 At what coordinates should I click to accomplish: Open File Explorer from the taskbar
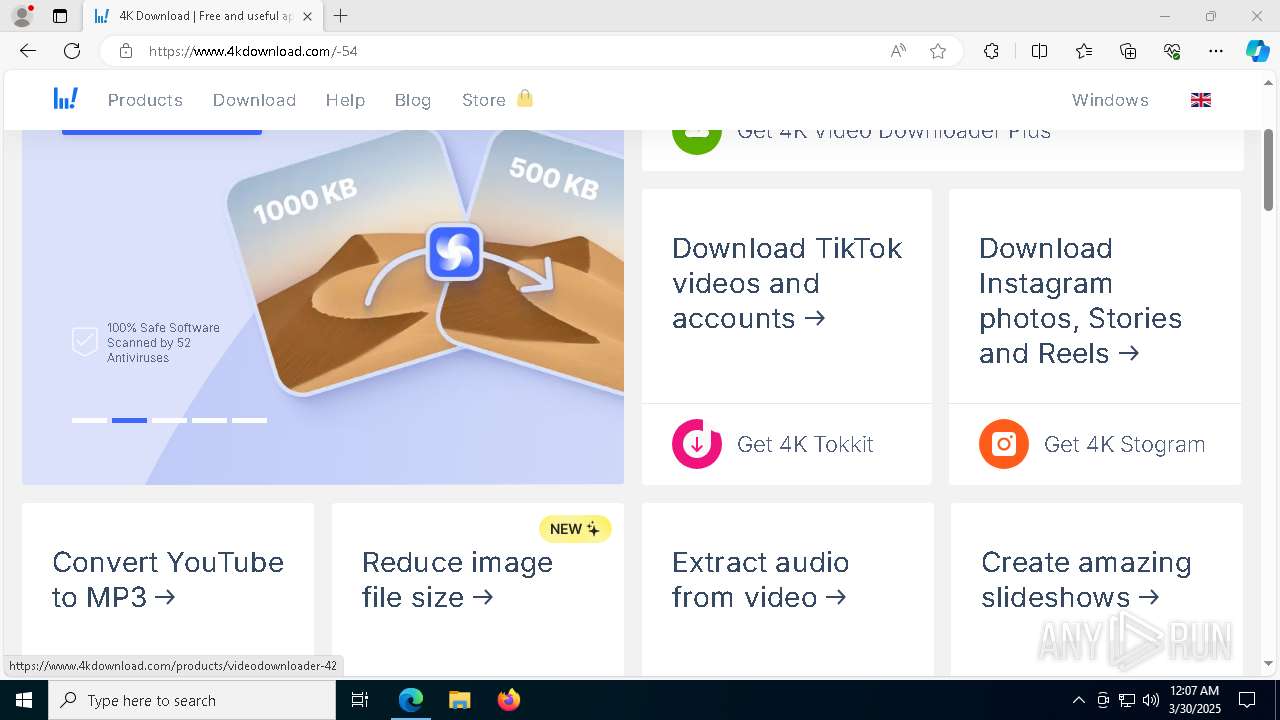tap(459, 700)
